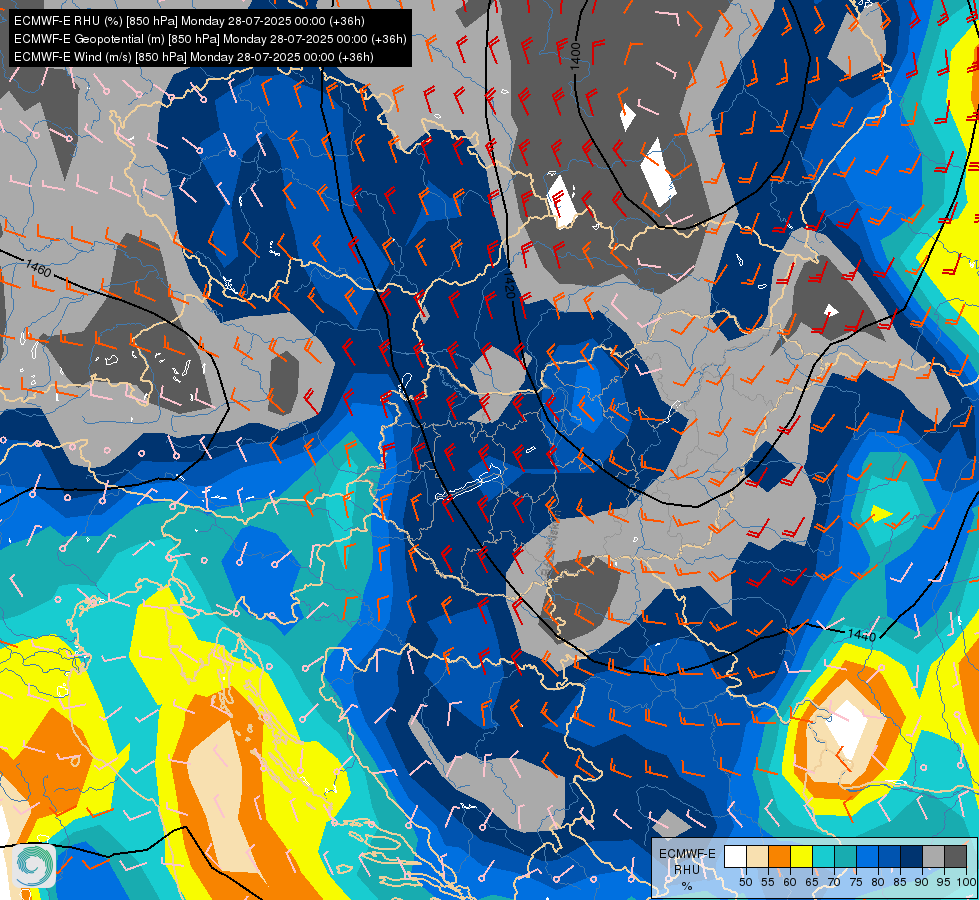Click the yellow legend swatch for 60-65%
The width and height of the screenshot is (979, 900).
[802, 856]
